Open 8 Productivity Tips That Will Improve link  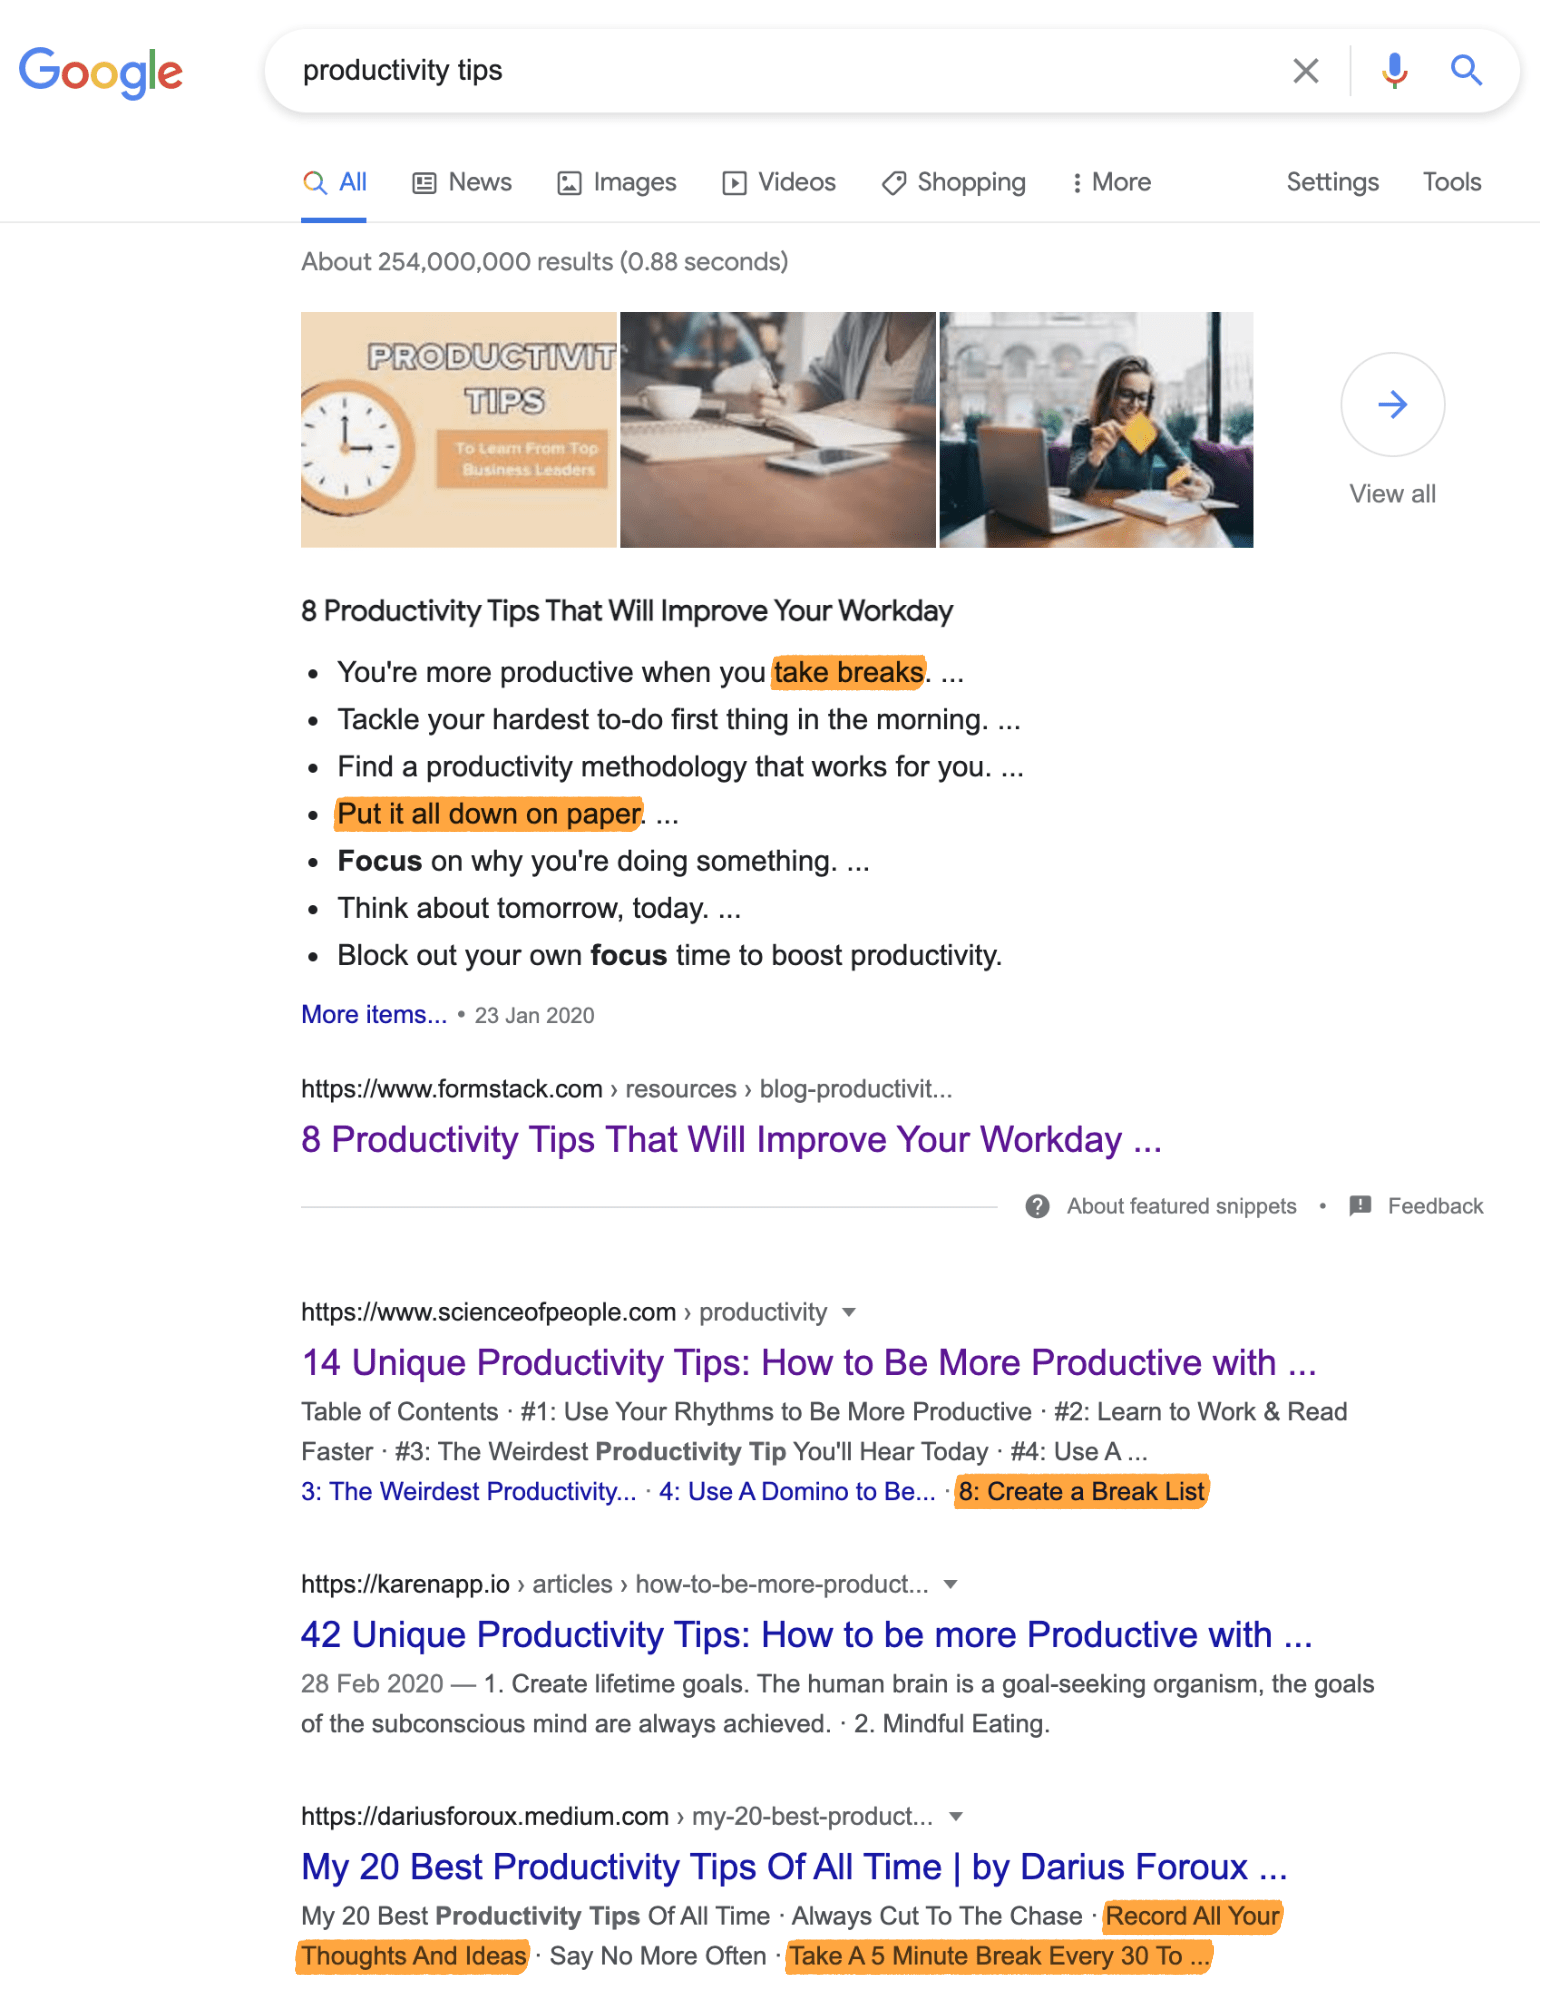(x=731, y=1139)
